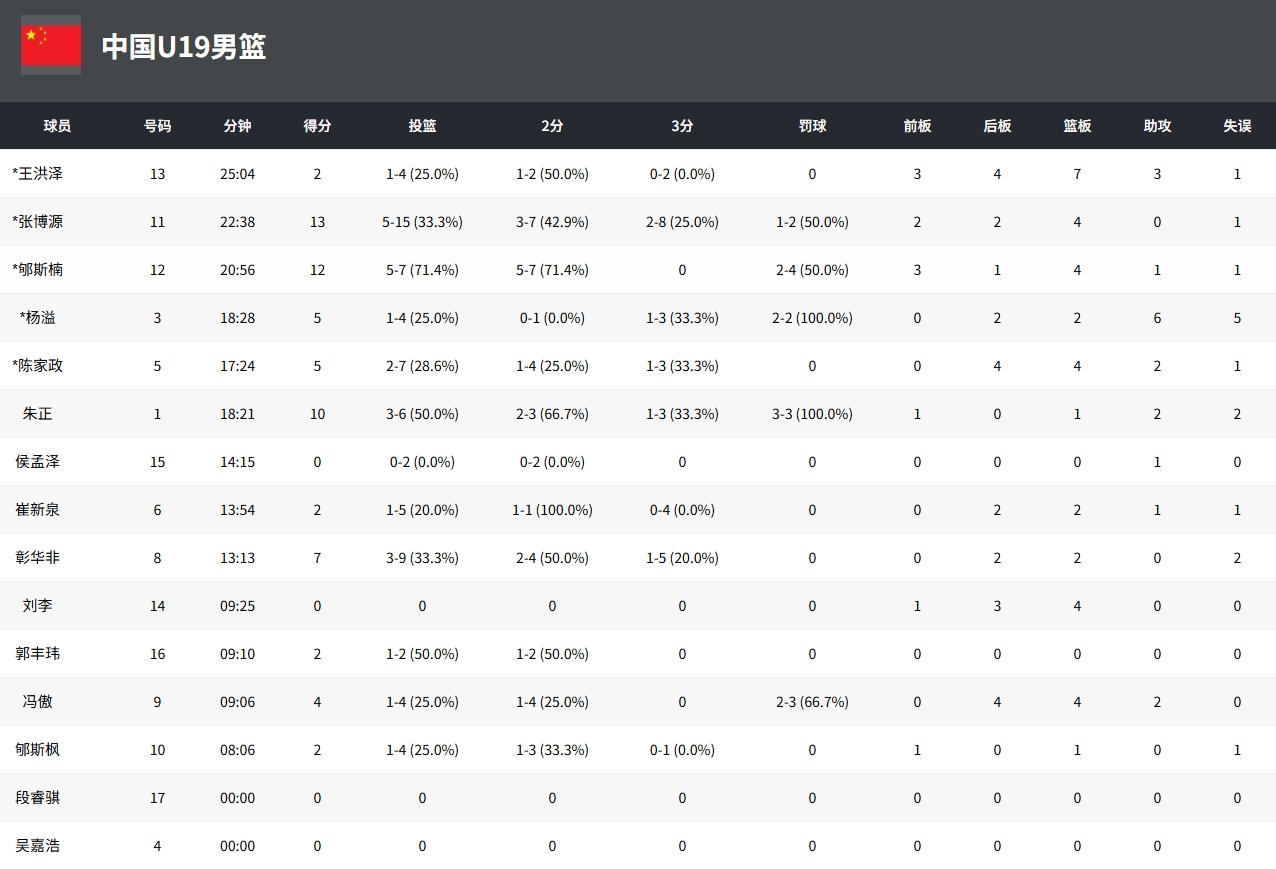Screen dimensions: 1276x869
Task: Select the 投篮 column header
Action: (x=422, y=126)
